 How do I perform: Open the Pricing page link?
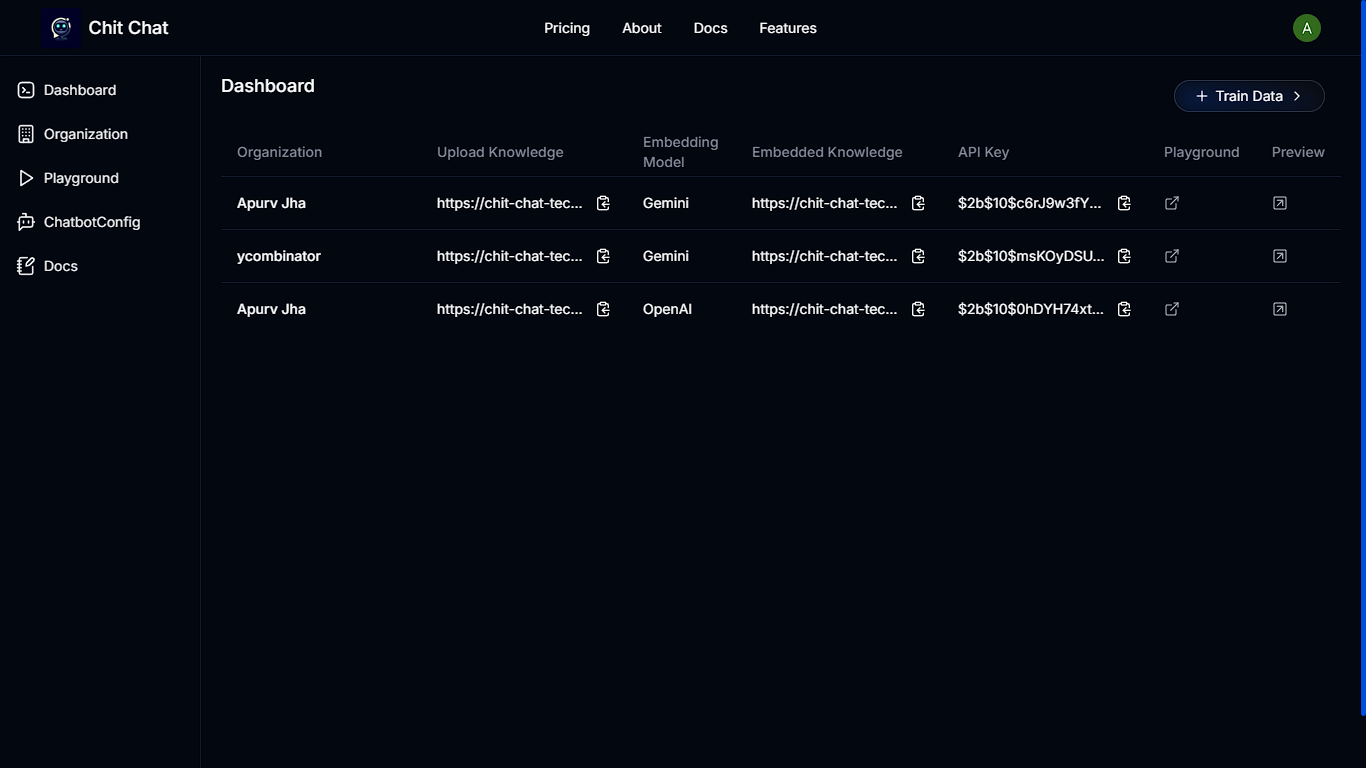tap(567, 28)
